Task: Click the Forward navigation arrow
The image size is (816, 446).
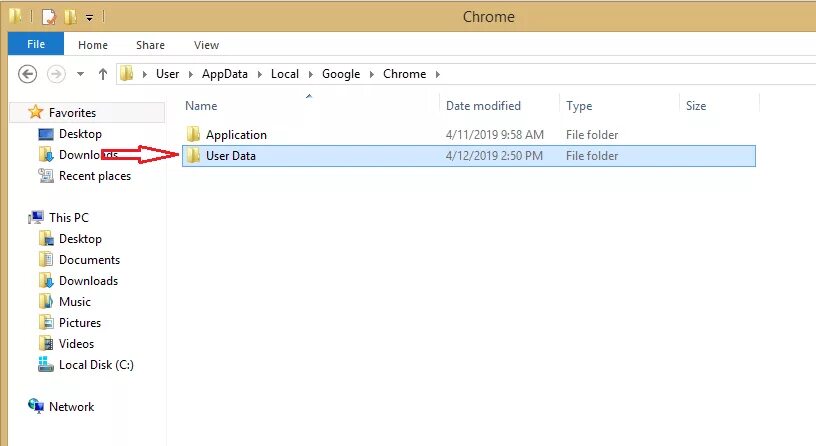Action: coord(56,74)
